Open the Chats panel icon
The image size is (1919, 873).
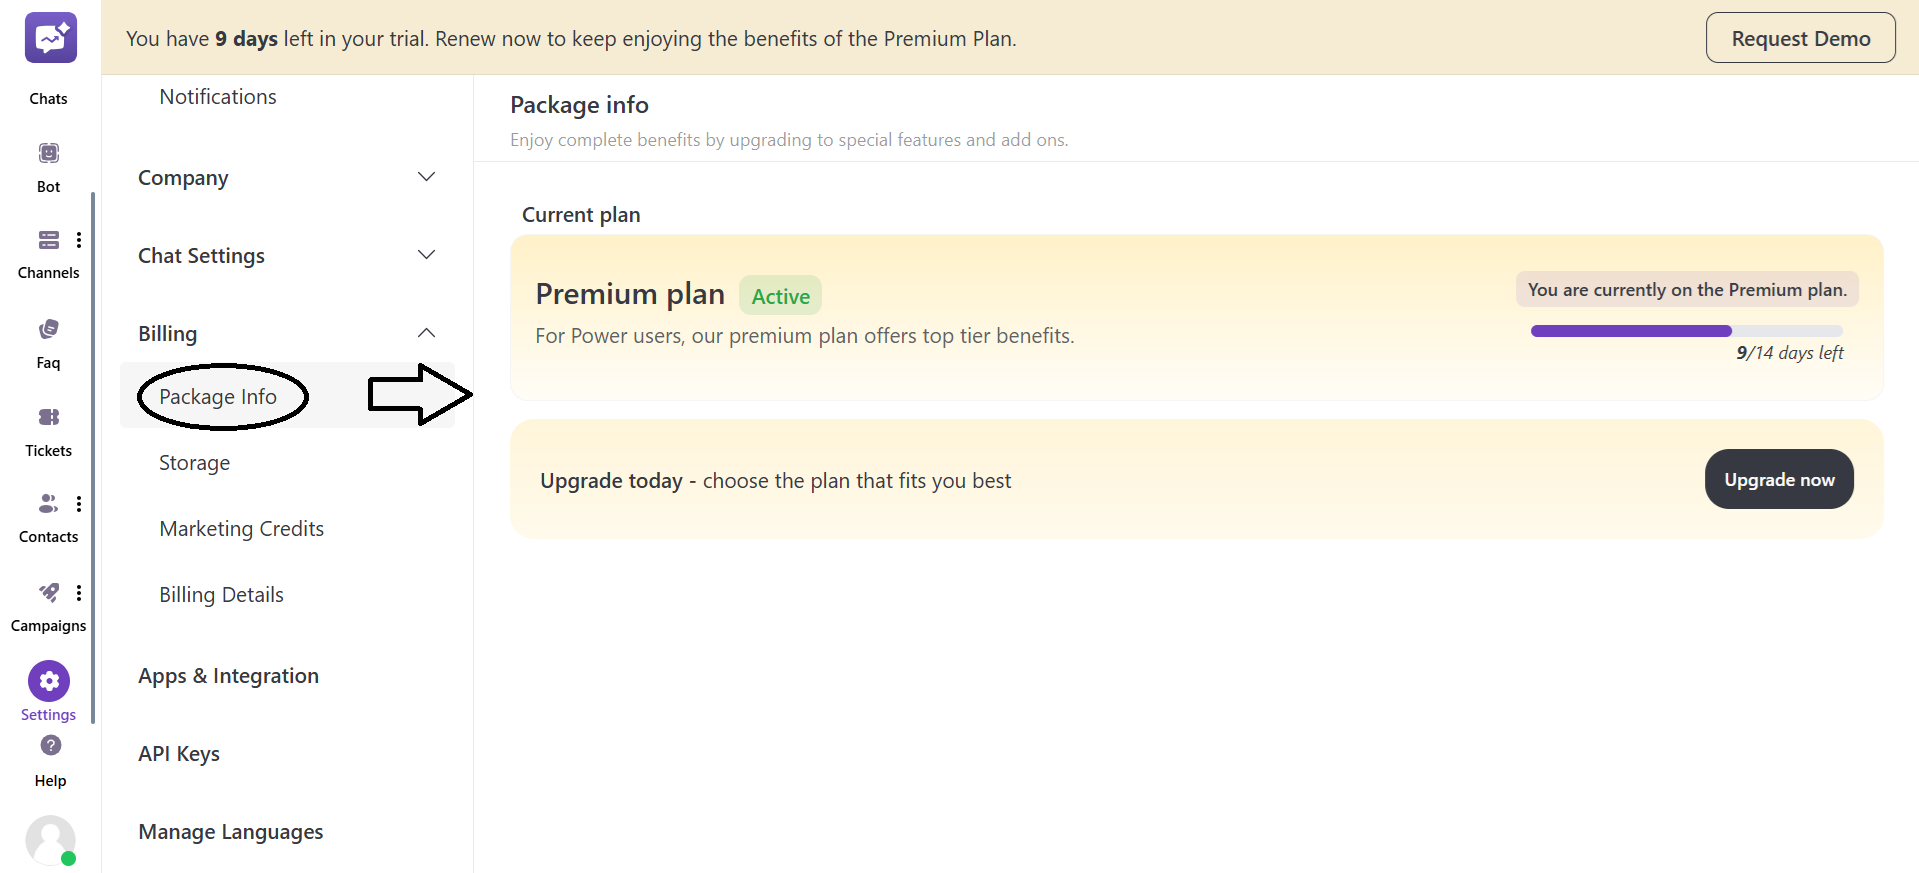click(49, 37)
